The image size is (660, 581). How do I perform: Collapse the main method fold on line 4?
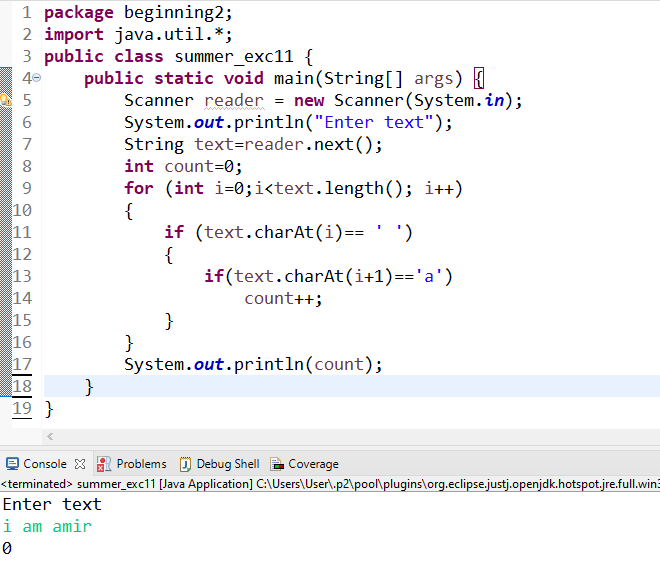coord(36,78)
